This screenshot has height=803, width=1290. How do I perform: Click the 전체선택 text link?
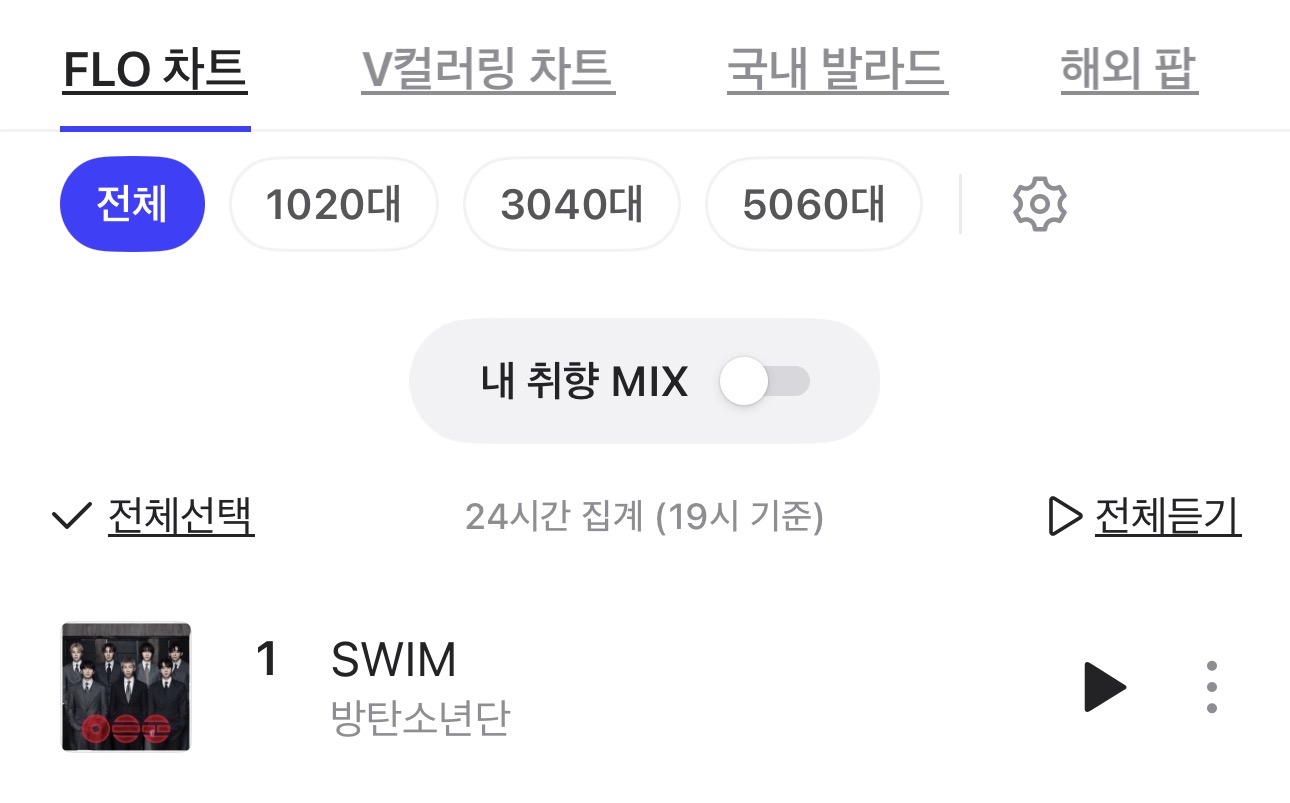click(x=181, y=517)
